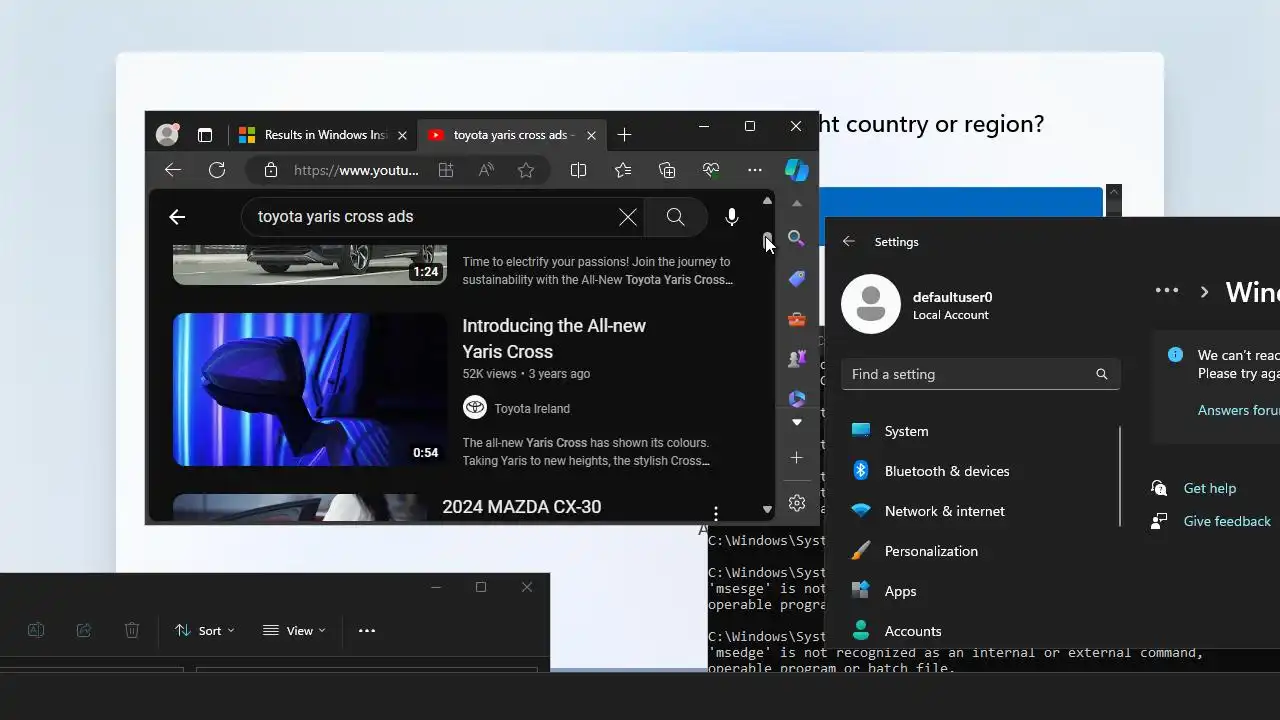The height and width of the screenshot is (720, 1280).
Task: Open defaultuser0 account in Settings
Action: coord(917,304)
